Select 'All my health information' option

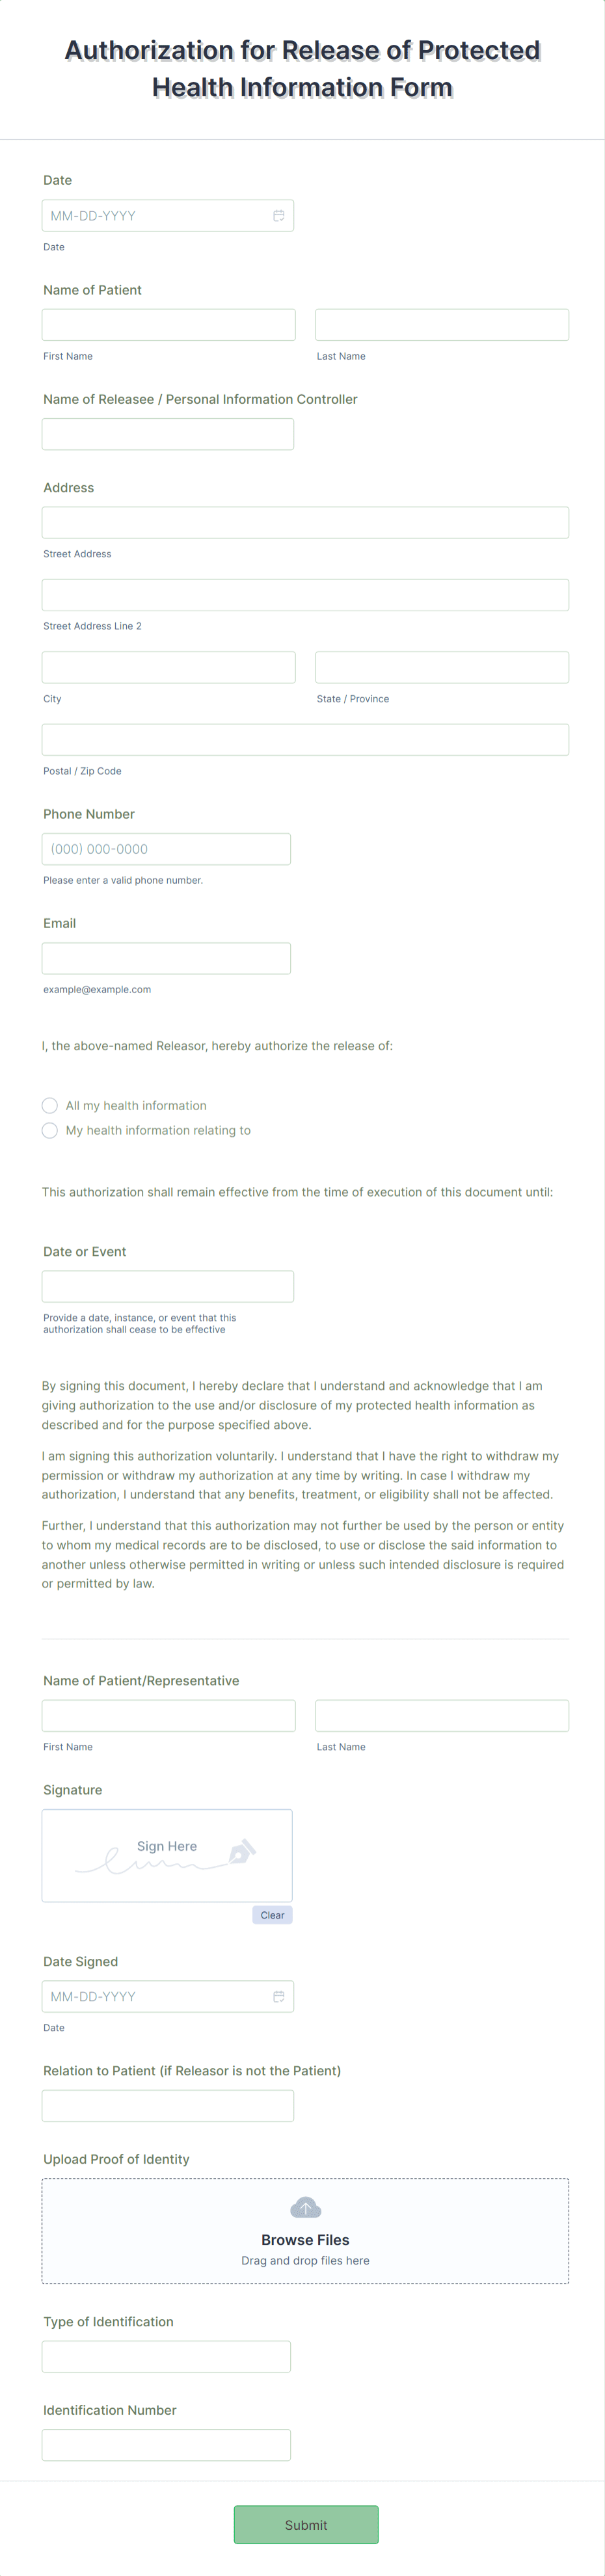[x=50, y=1105]
